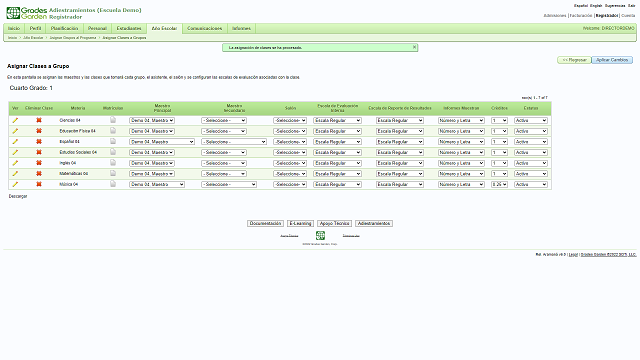Screen dimensions: 640x360
Task: Switch language to English
Action: pos(596,6)
